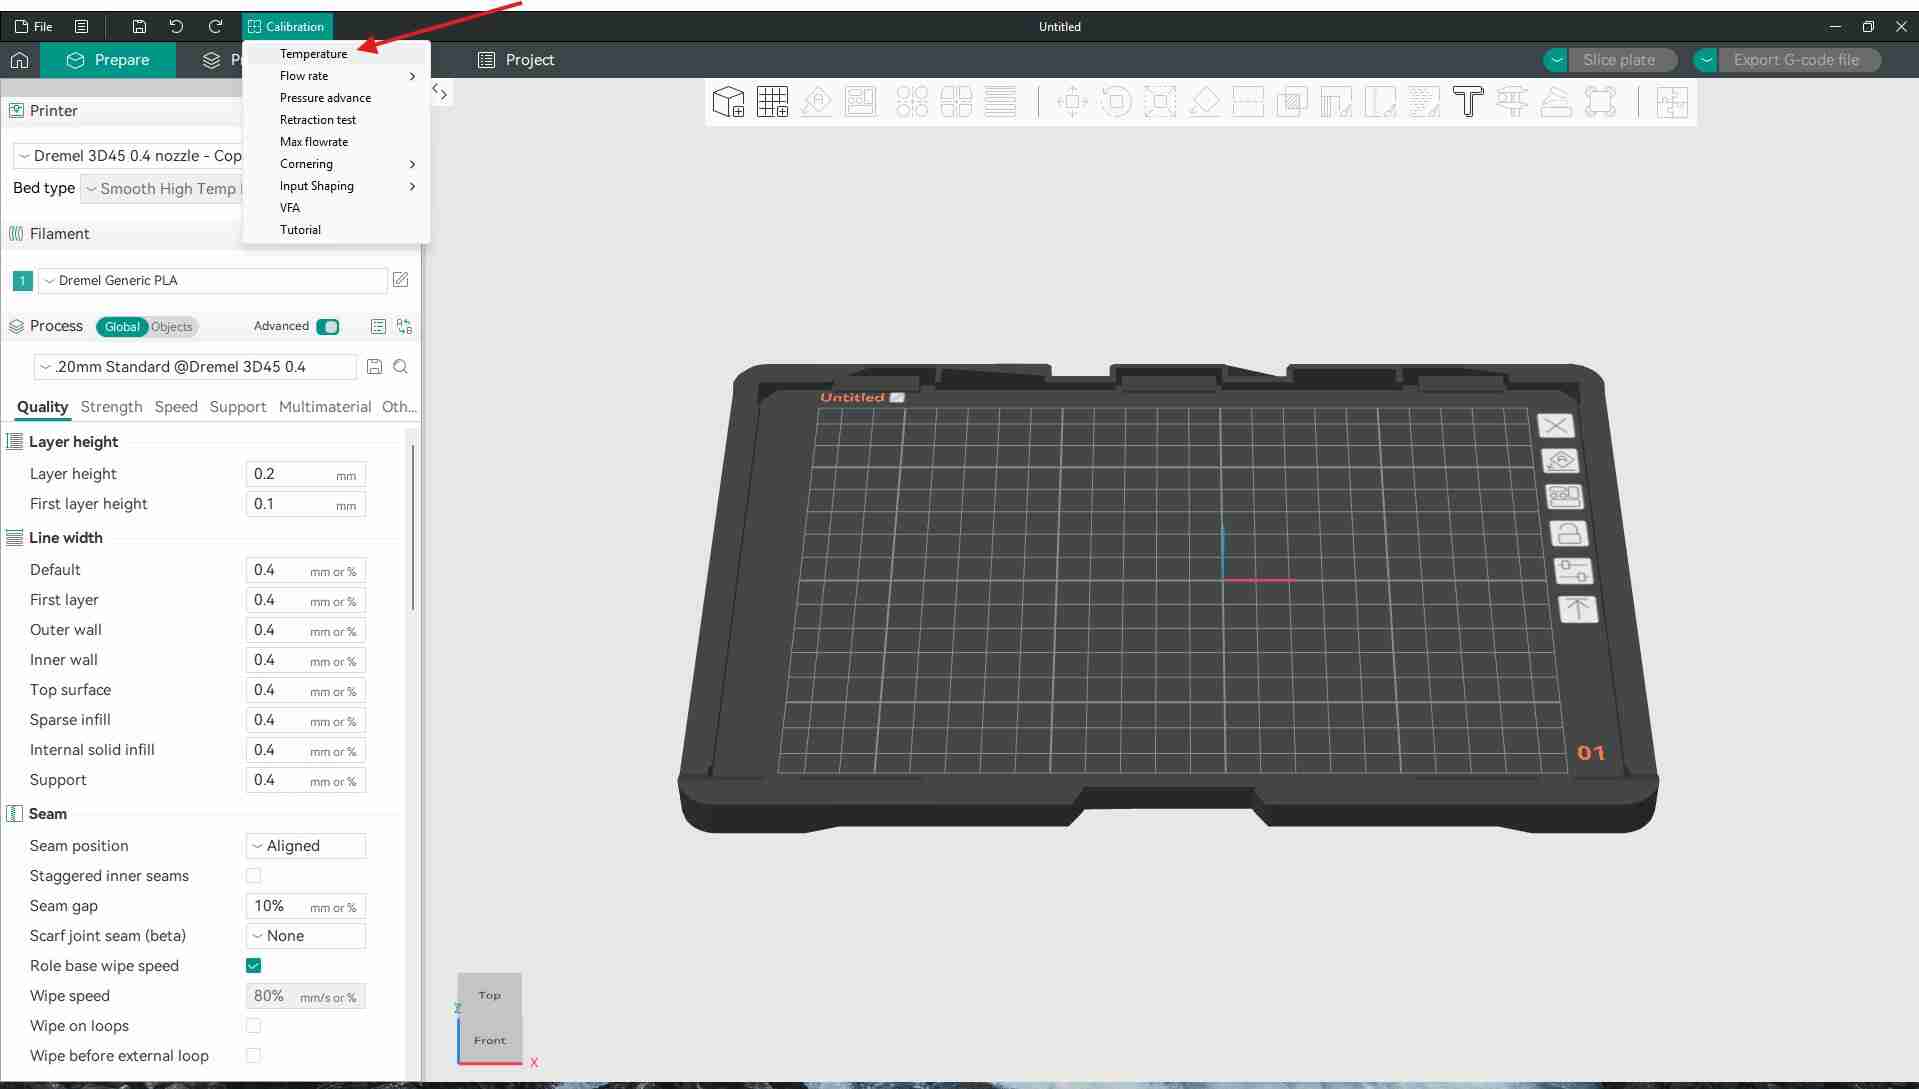Click the save process preset icon
1919x1089 pixels.
click(374, 367)
